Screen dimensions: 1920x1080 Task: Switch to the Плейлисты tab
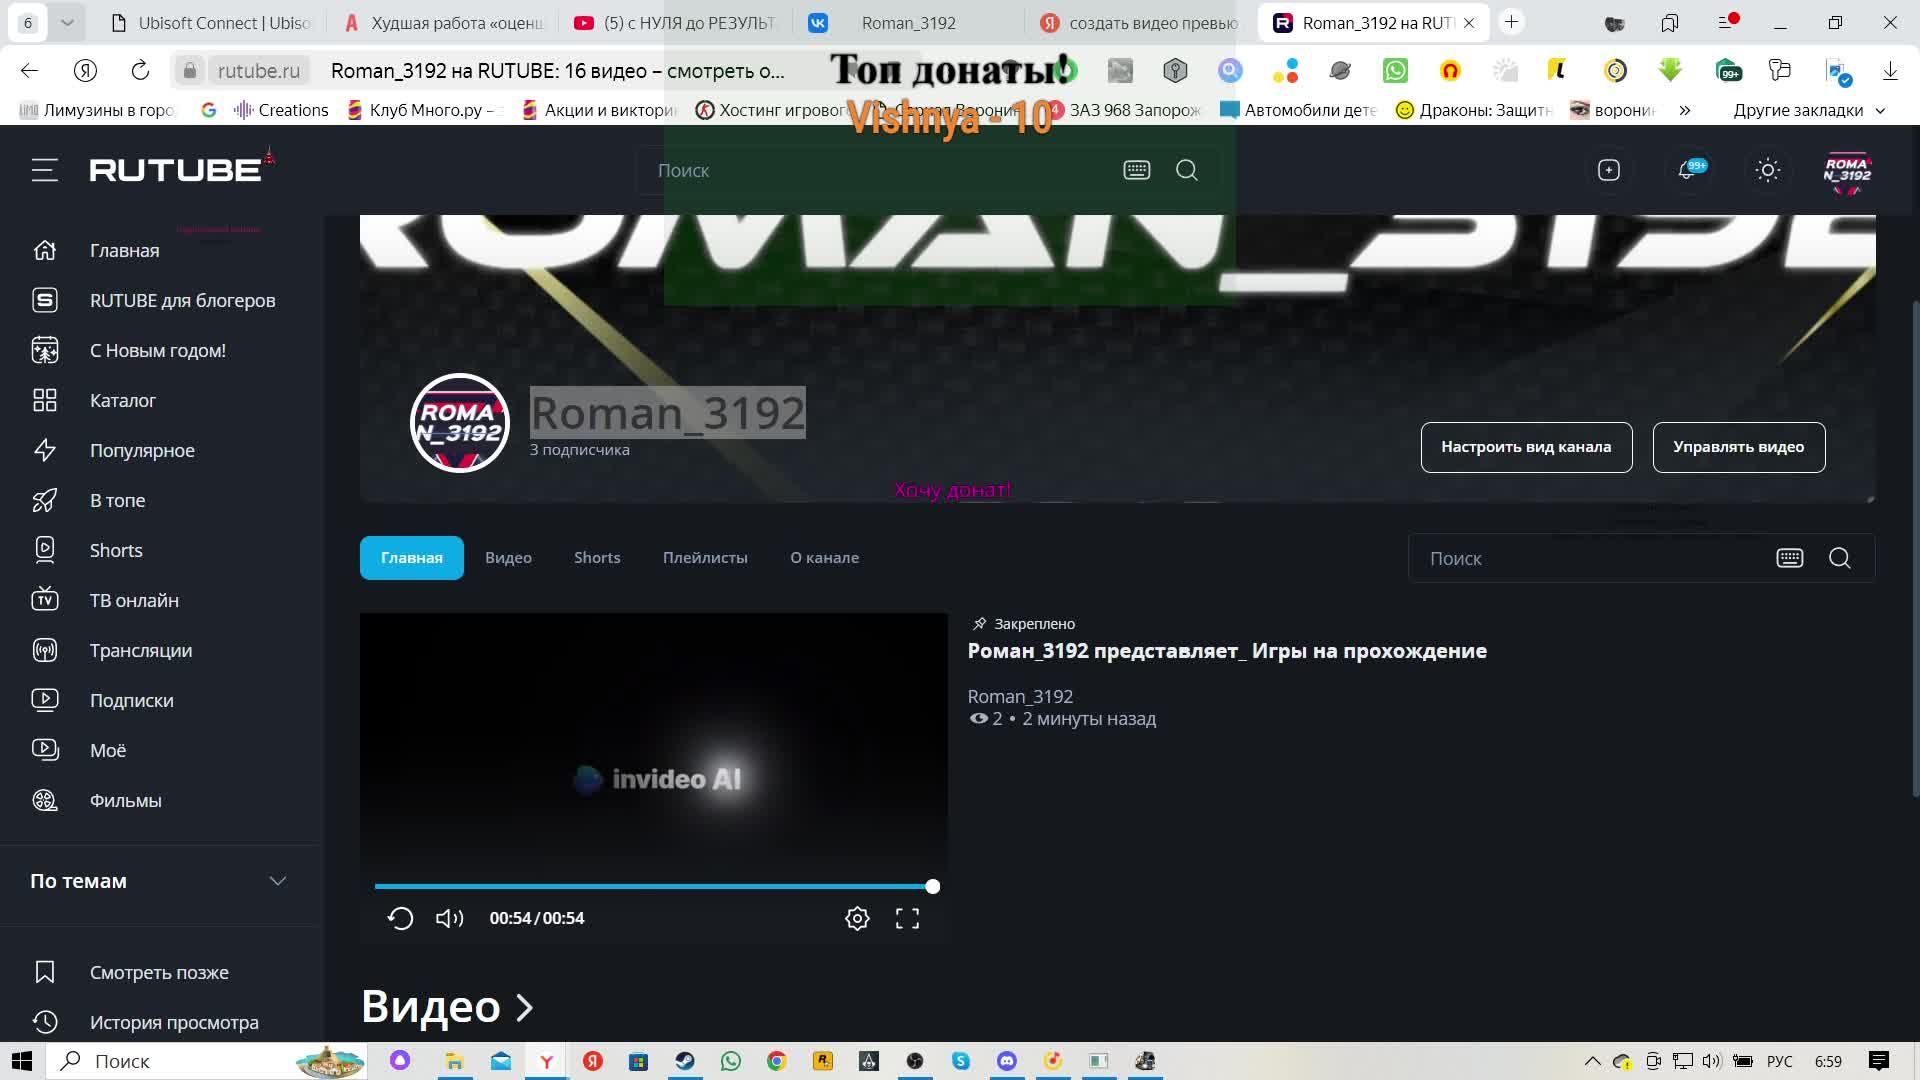click(704, 558)
